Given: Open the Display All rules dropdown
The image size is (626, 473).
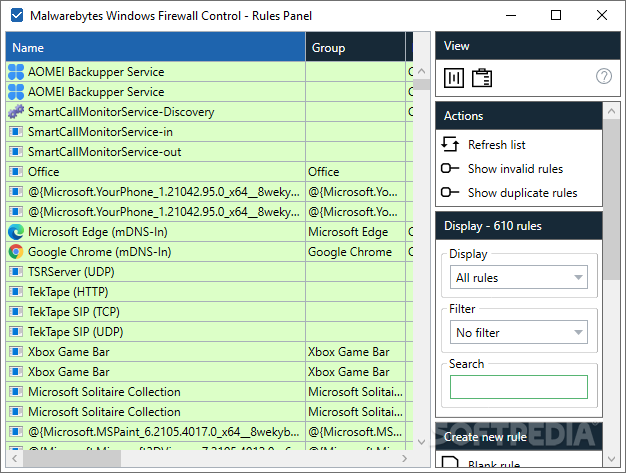Looking at the screenshot, I should 519,277.
